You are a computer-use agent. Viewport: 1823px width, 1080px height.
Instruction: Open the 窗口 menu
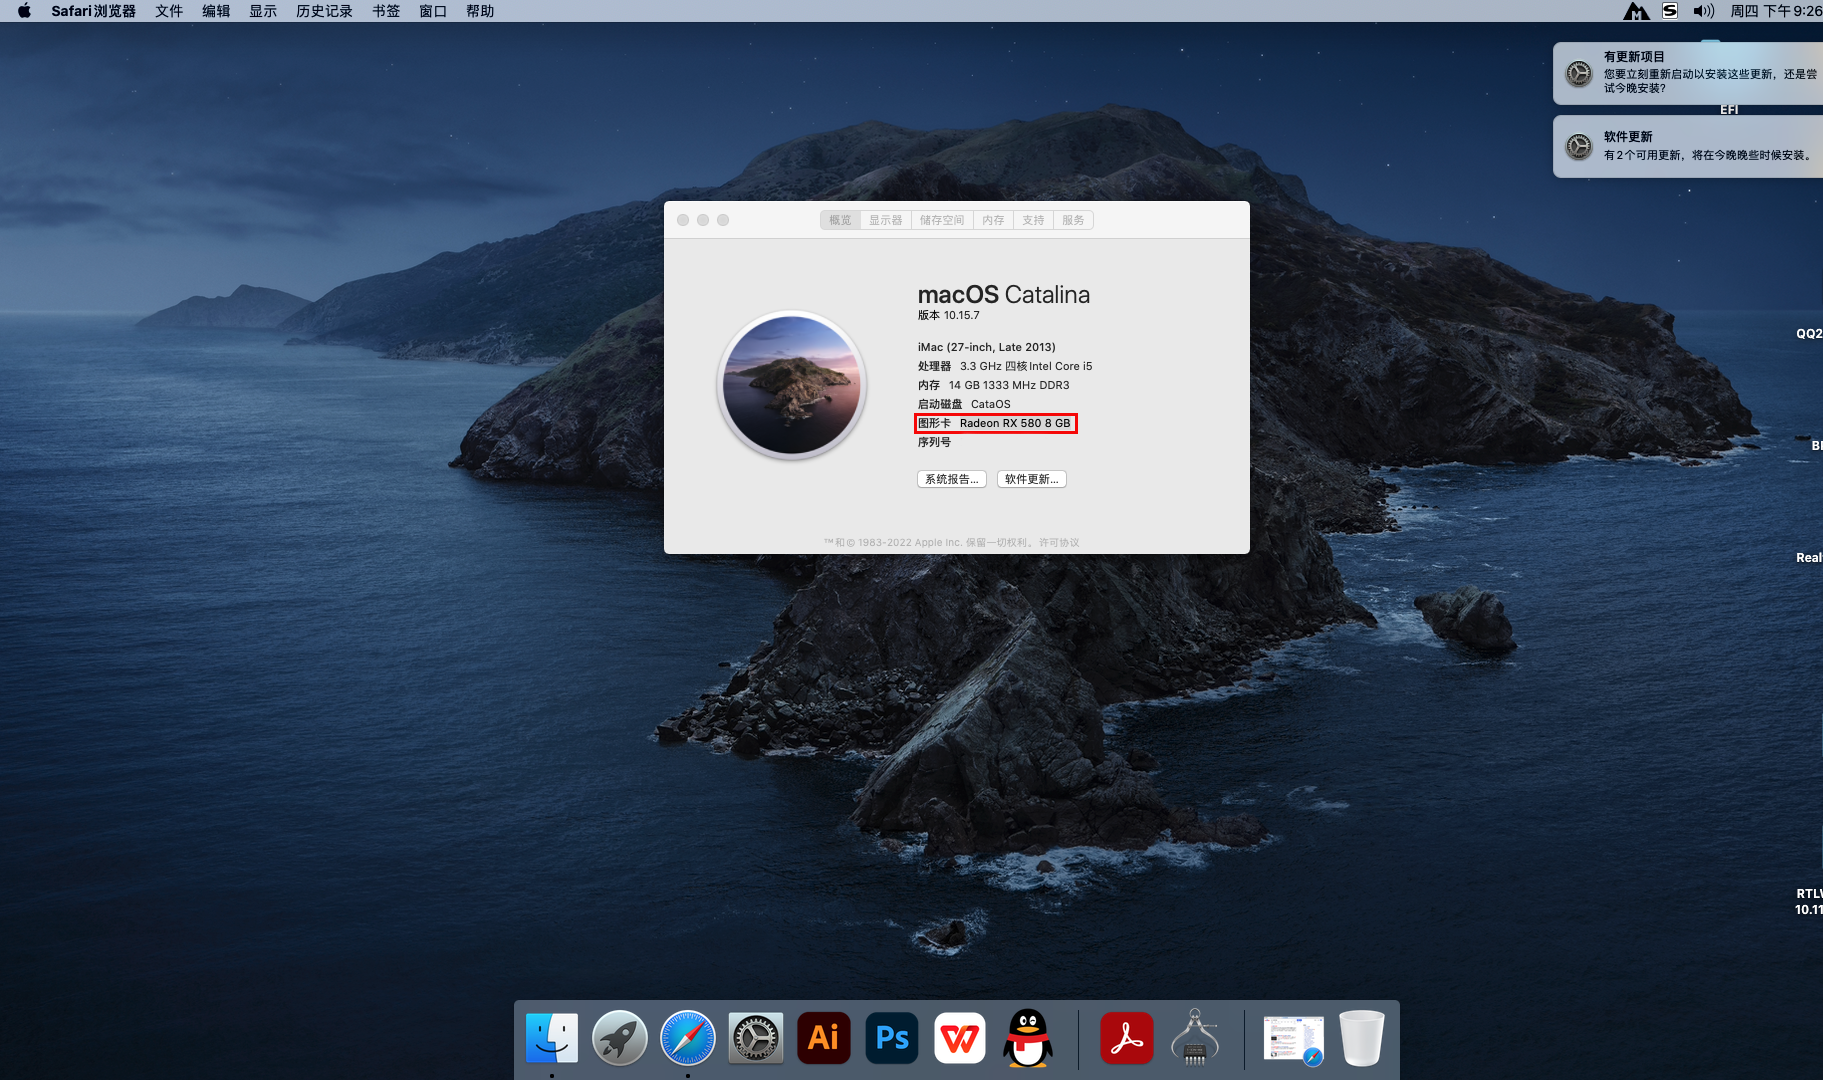coord(433,11)
